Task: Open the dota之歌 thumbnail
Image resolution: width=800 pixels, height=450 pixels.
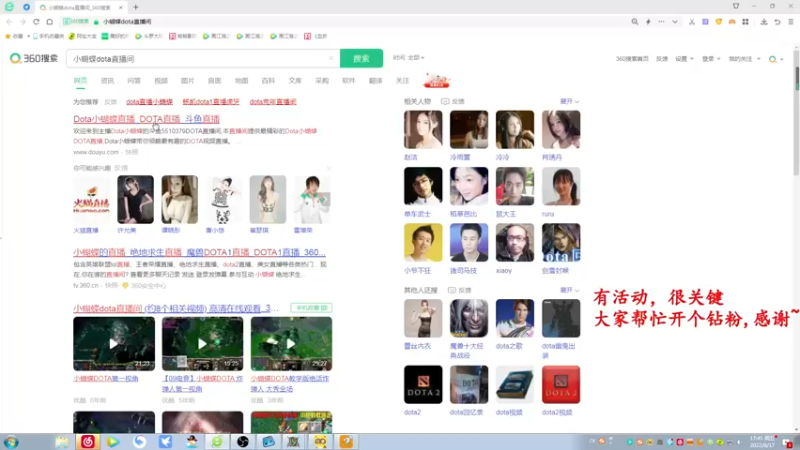Action: 515,318
